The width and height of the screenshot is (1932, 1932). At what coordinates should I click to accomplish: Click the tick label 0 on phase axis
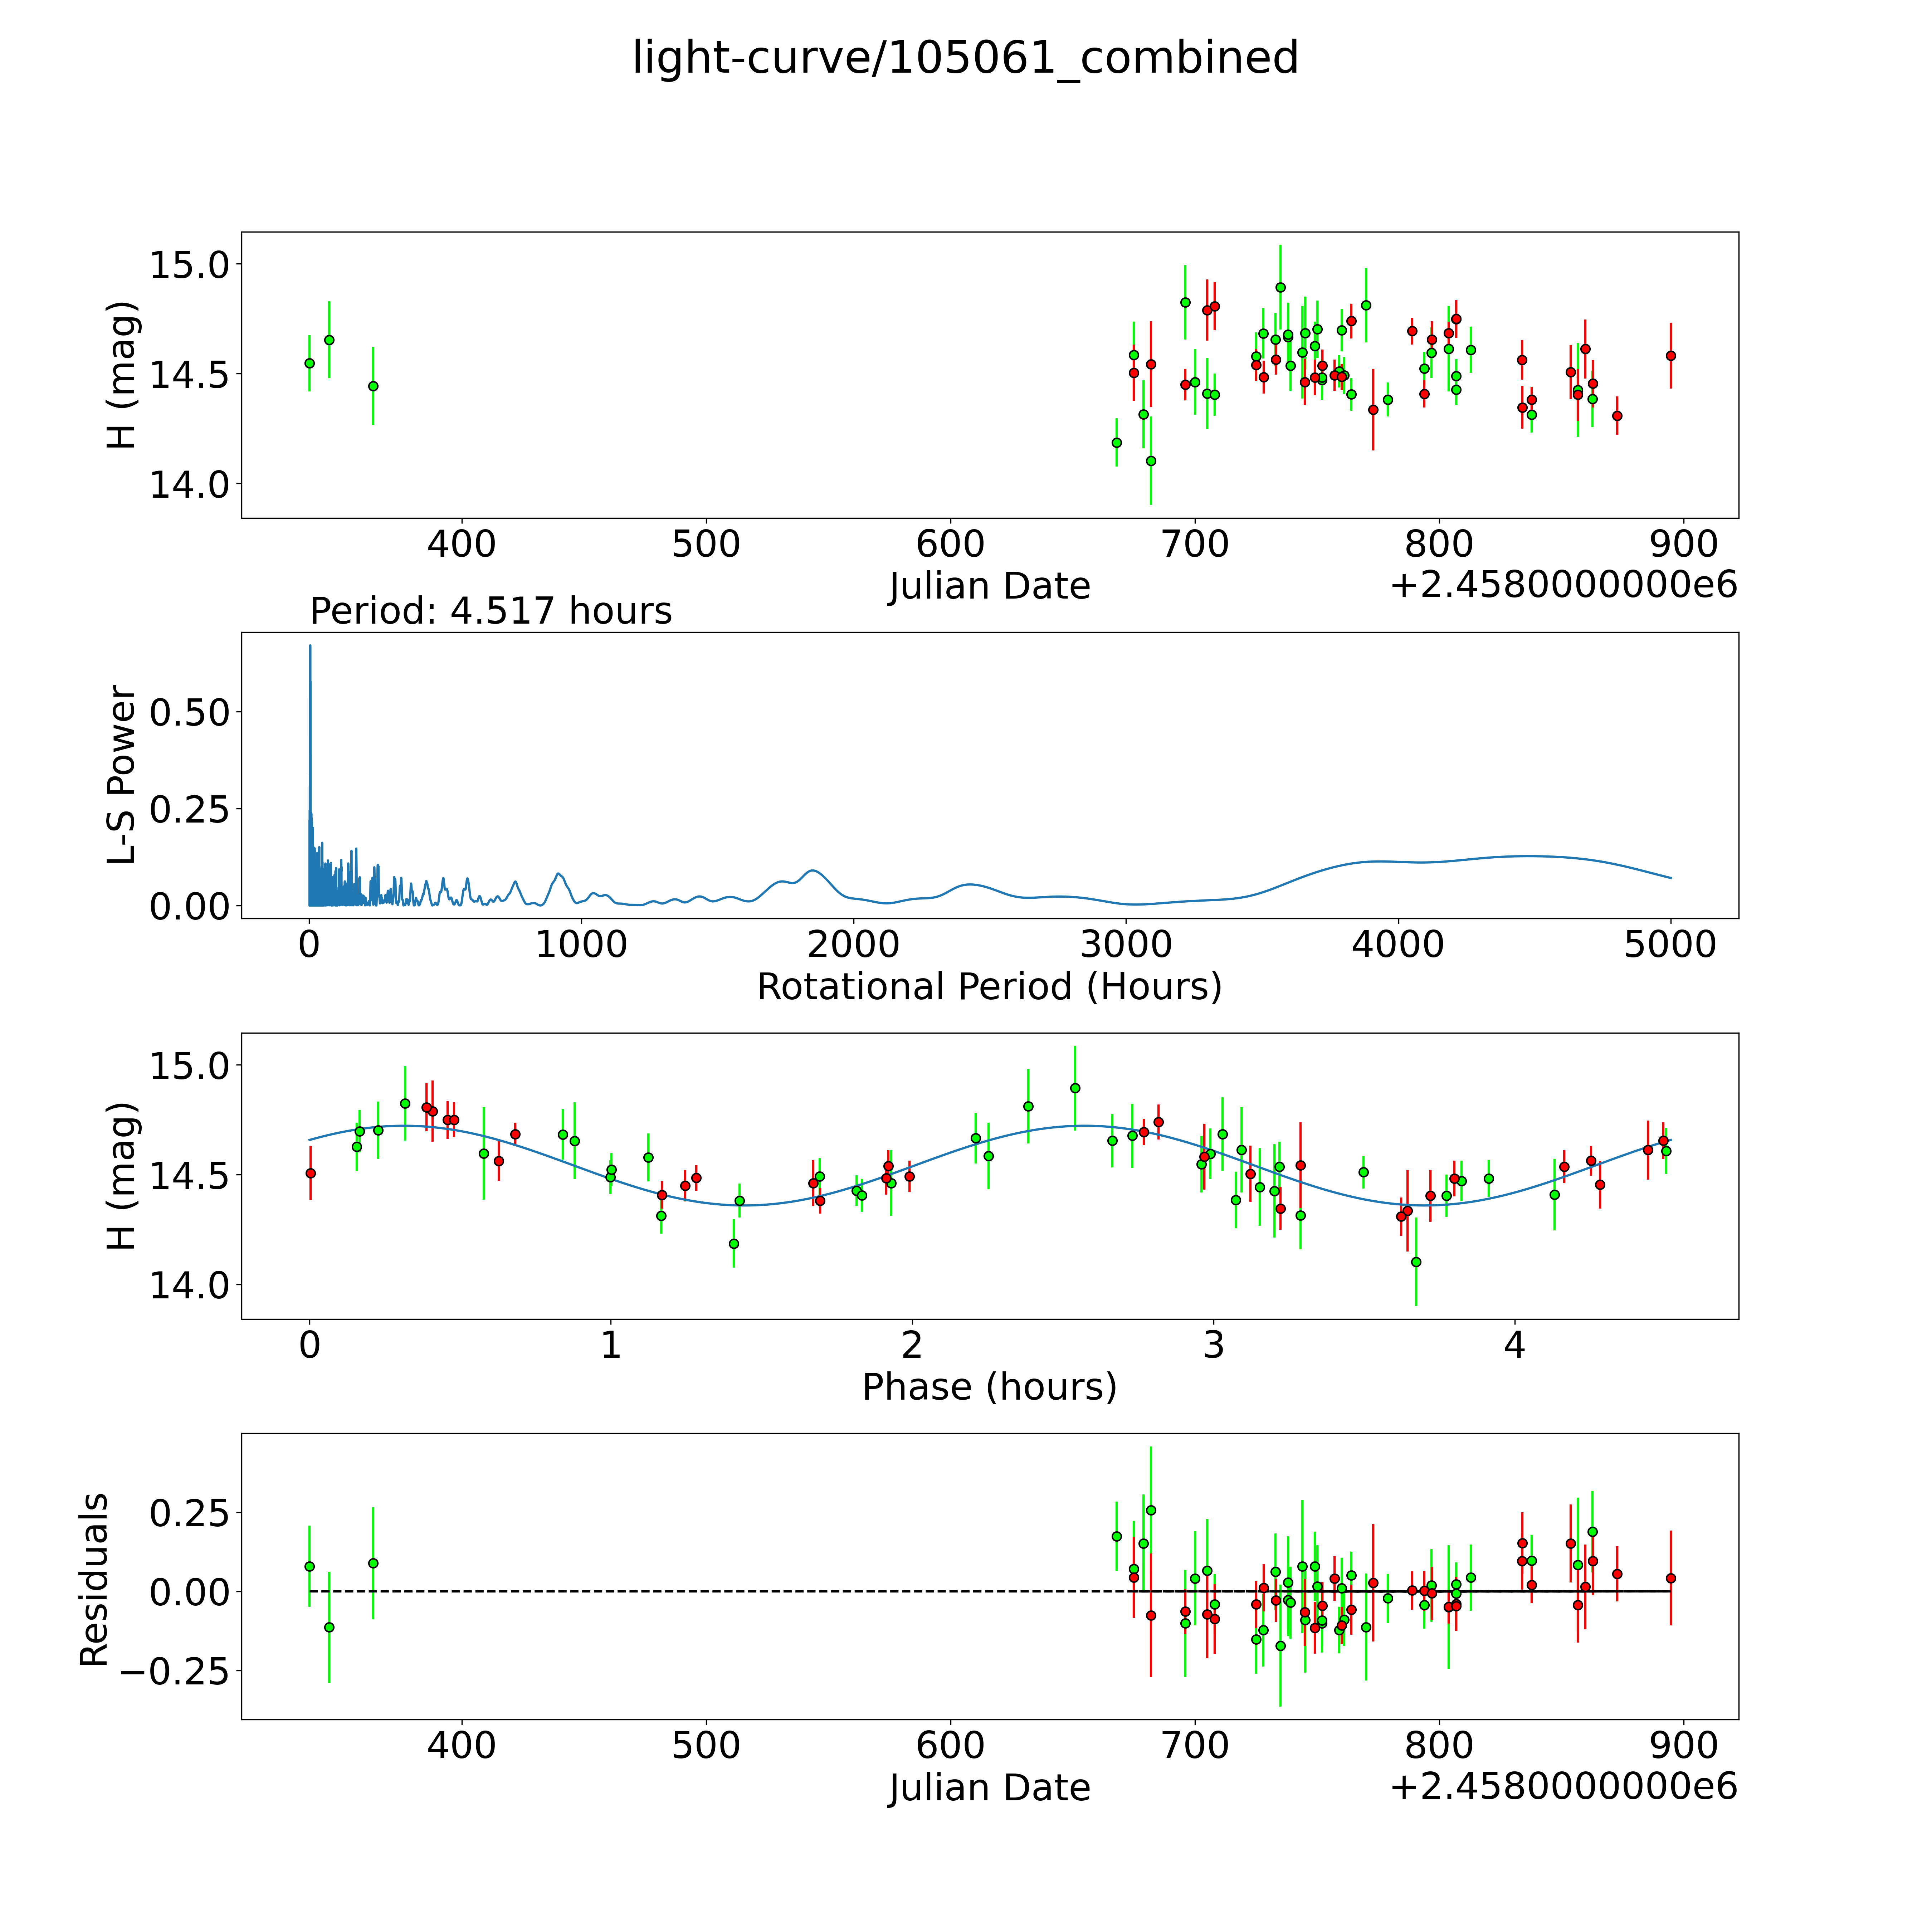[x=310, y=1345]
